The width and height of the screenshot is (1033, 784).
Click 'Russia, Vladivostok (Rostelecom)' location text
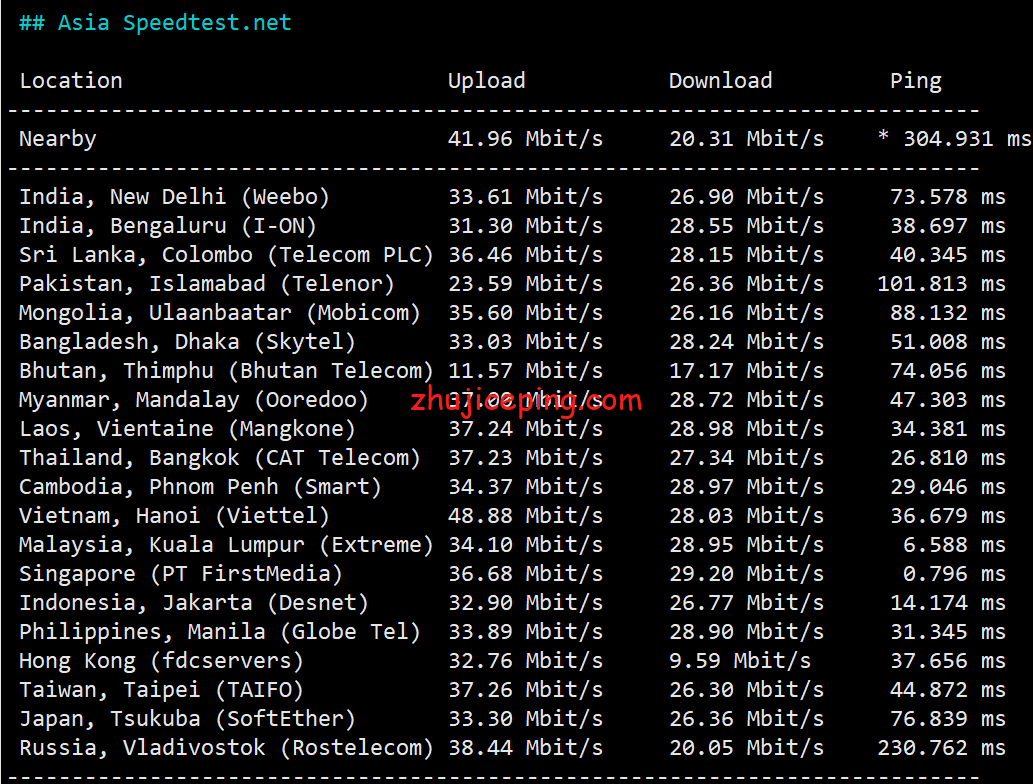[x=226, y=748]
